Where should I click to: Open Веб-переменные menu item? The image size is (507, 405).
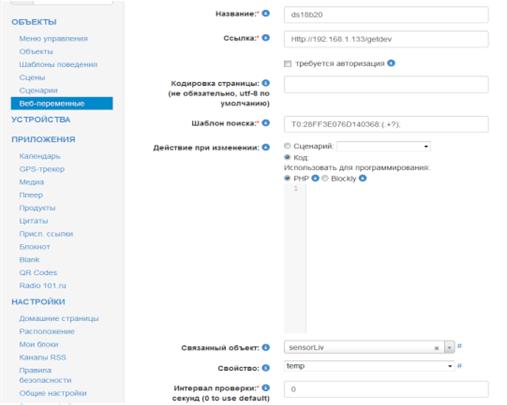62,103
